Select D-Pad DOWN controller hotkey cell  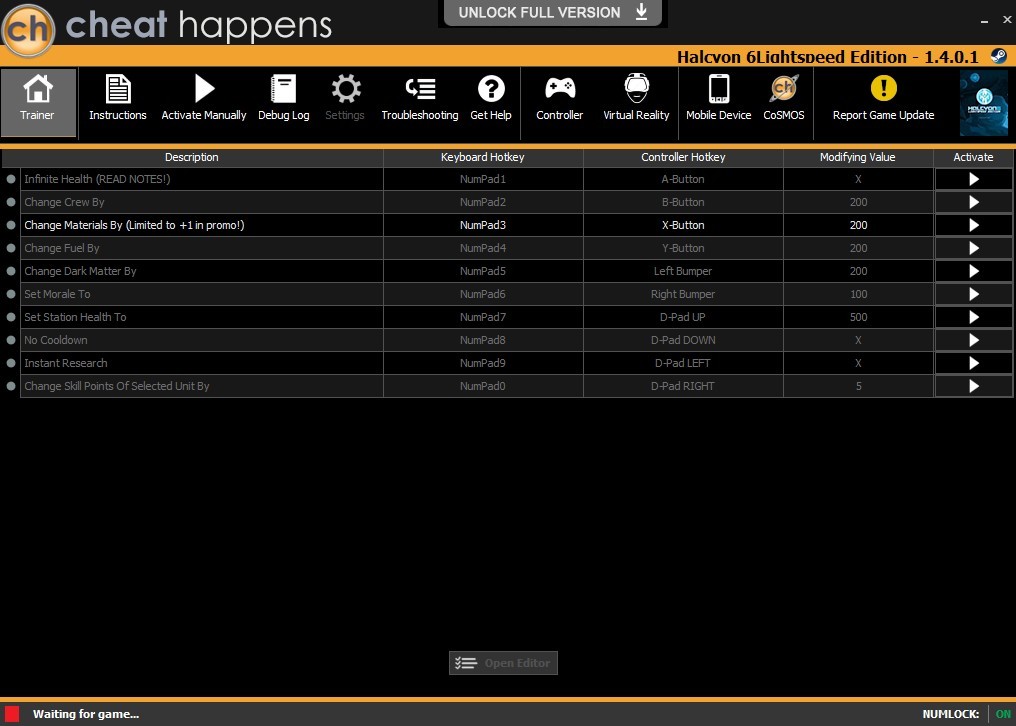(x=683, y=340)
